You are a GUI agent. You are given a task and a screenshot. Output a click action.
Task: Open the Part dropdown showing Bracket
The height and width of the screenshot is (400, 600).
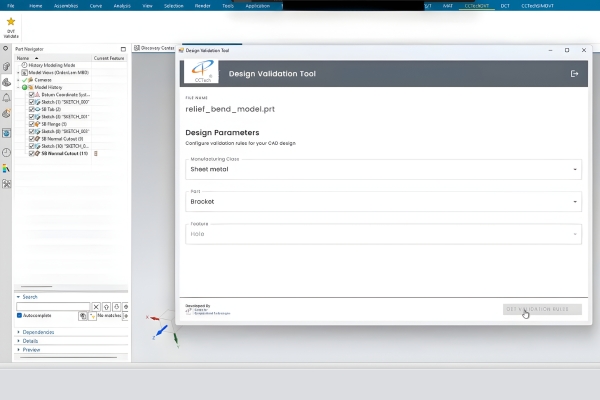pyautogui.click(x=383, y=201)
